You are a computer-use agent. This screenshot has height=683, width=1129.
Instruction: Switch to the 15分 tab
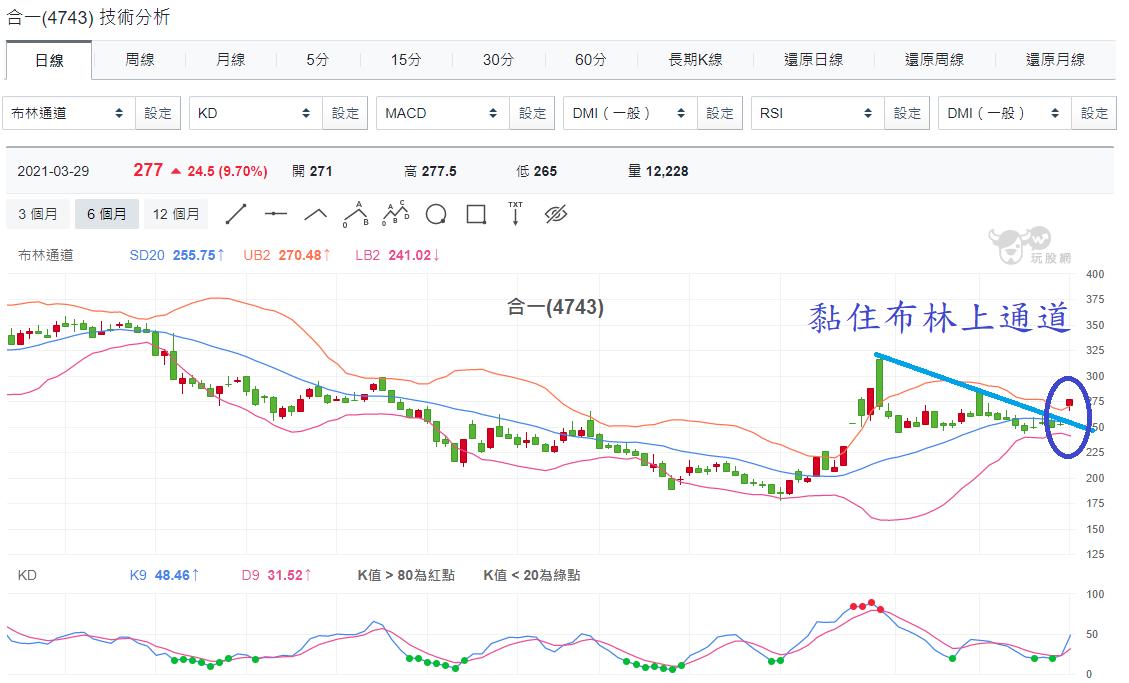click(406, 60)
